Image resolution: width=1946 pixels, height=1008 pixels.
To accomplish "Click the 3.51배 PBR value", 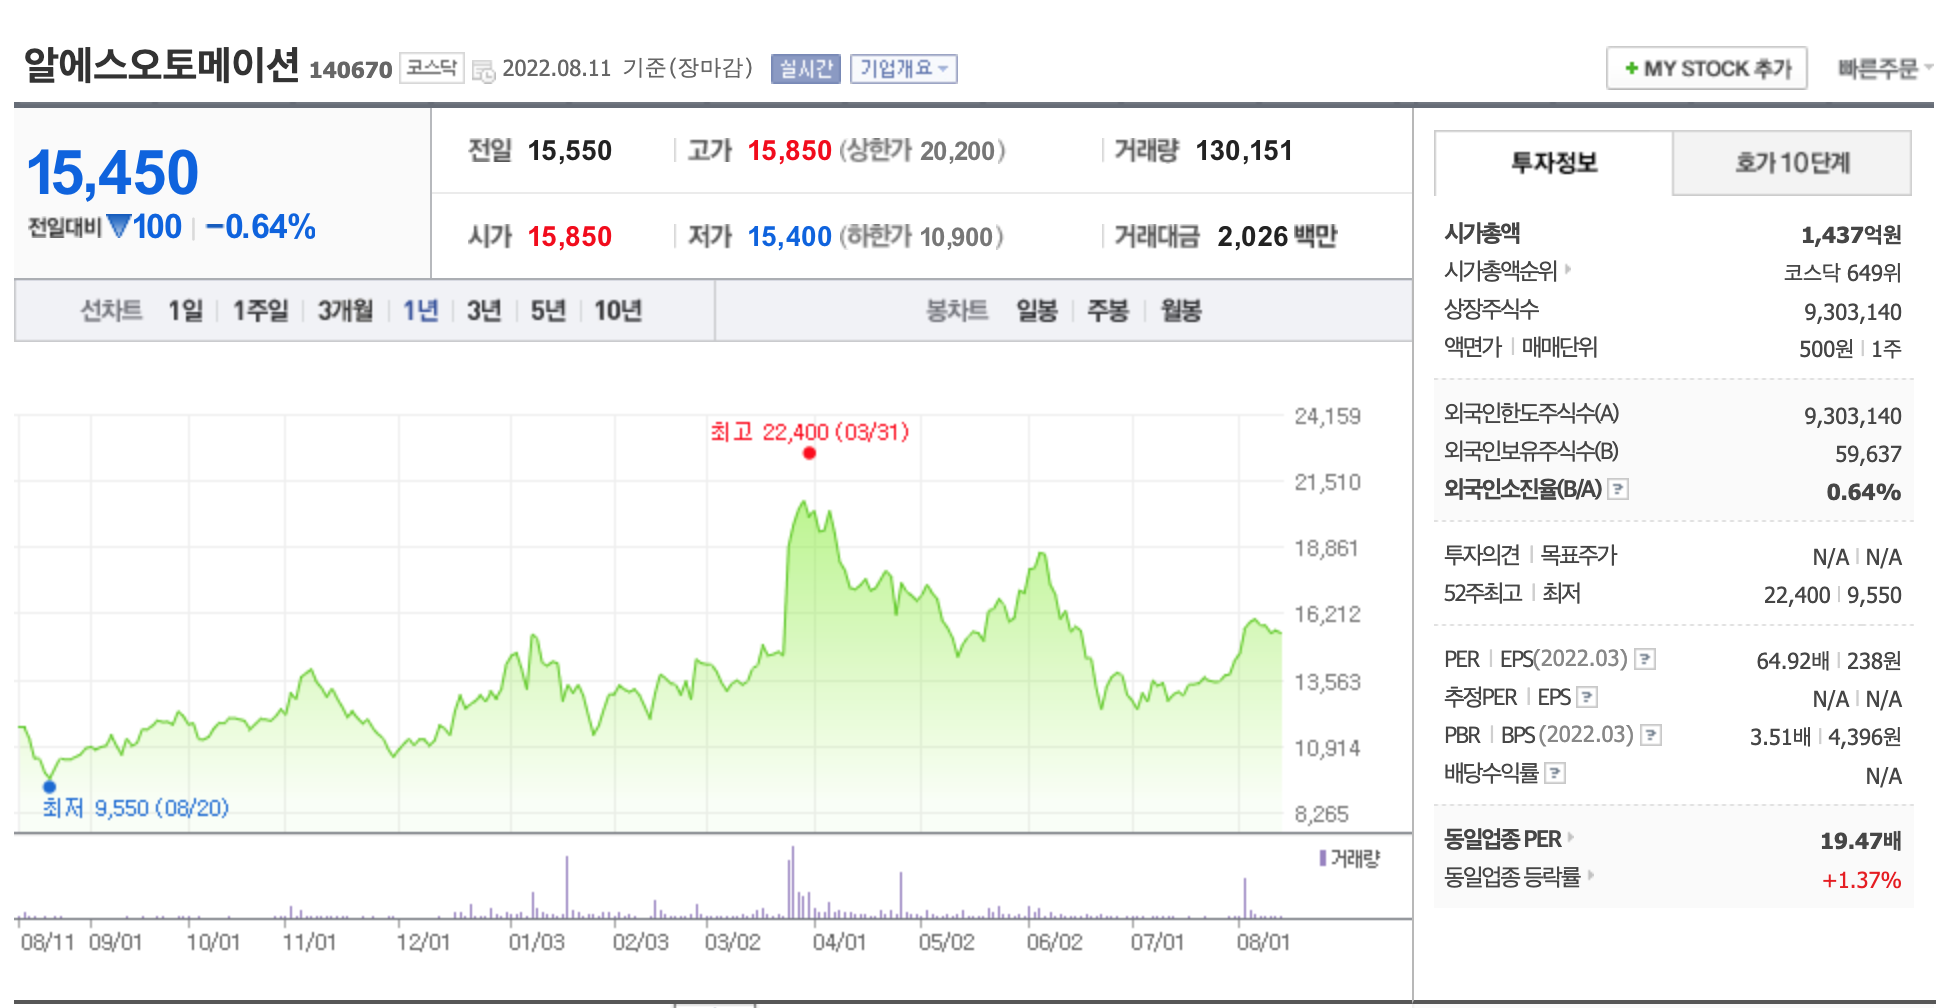I will 1780,737.
